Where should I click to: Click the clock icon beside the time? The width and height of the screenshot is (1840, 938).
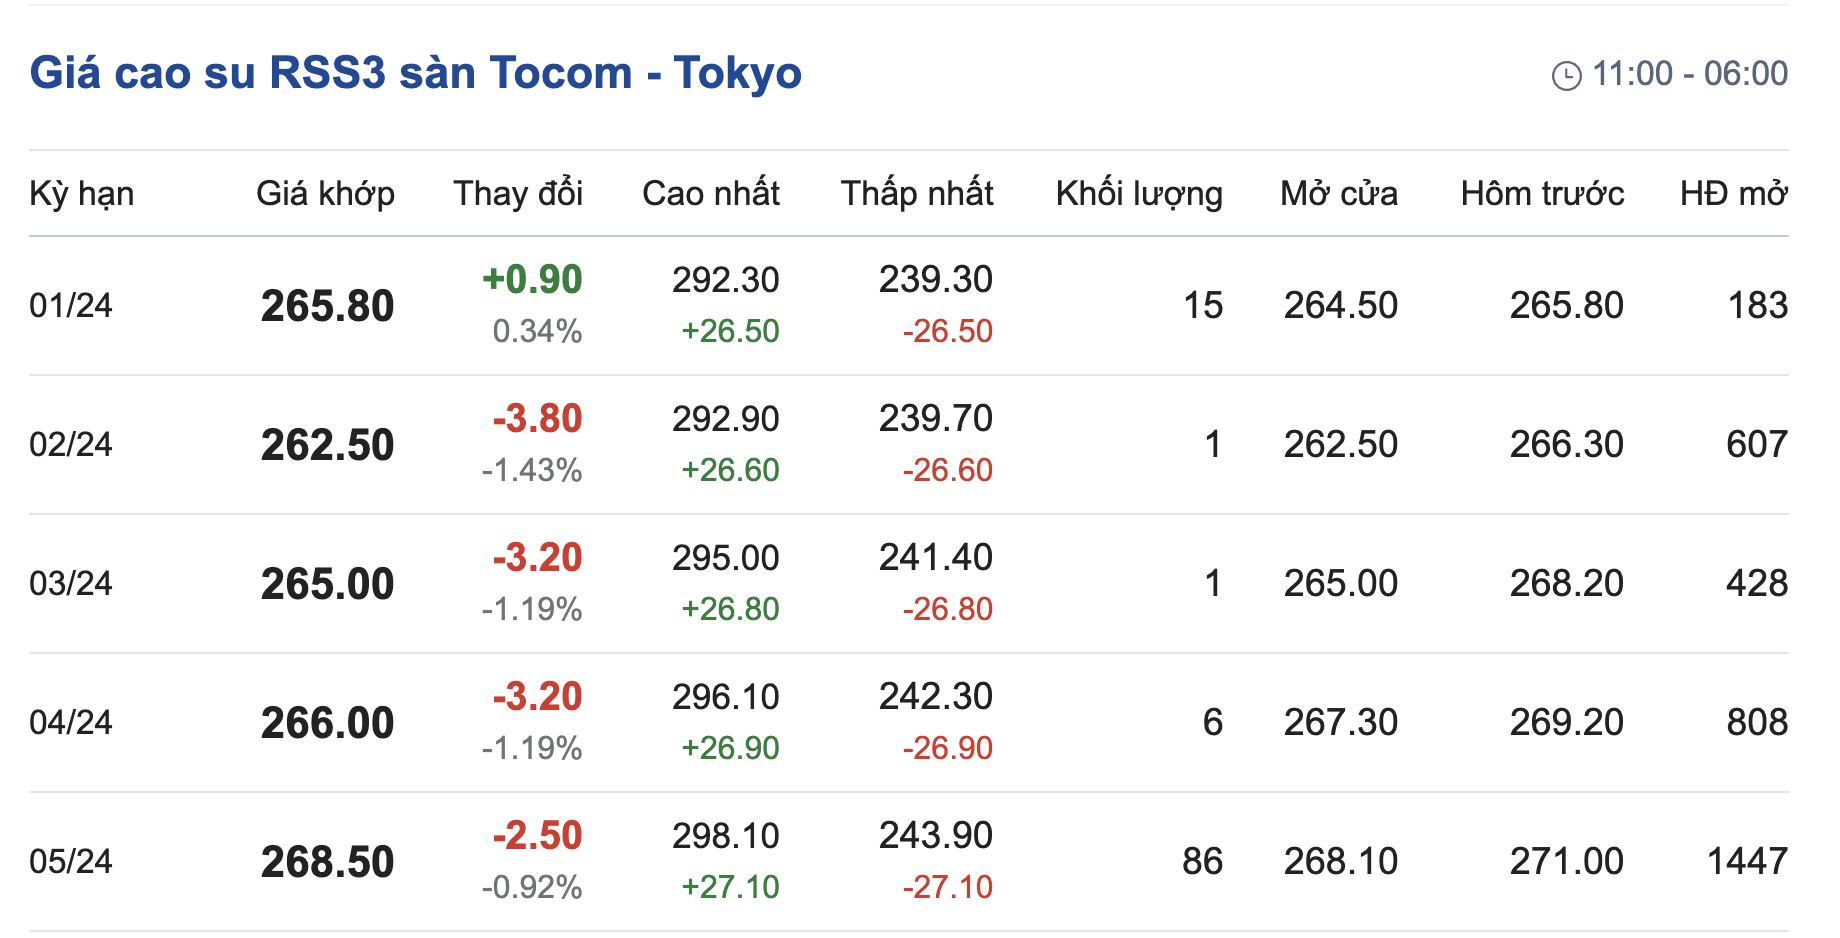click(1566, 75)
